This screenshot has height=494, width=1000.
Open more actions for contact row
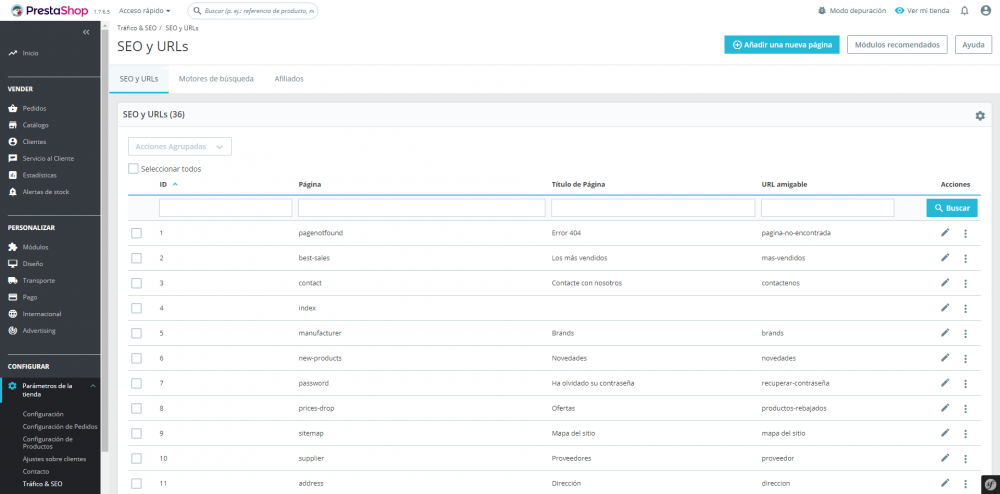point(965,283)
